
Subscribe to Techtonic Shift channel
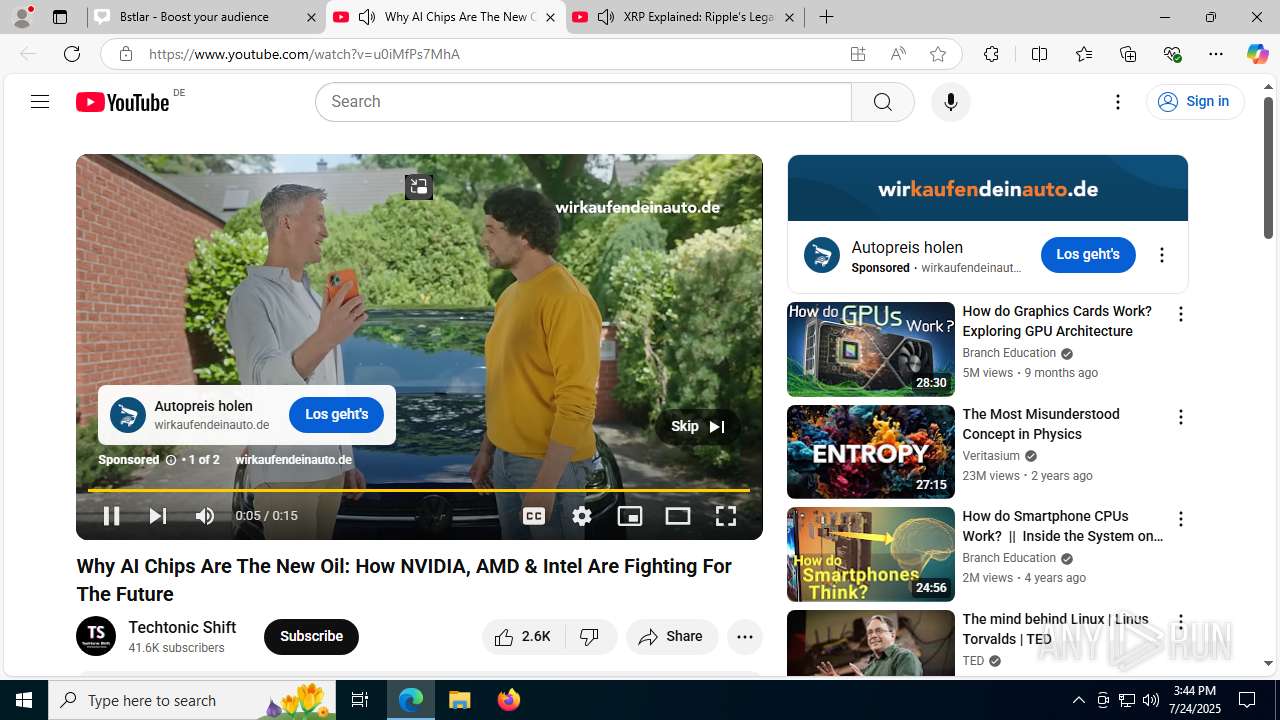point(311,637)
